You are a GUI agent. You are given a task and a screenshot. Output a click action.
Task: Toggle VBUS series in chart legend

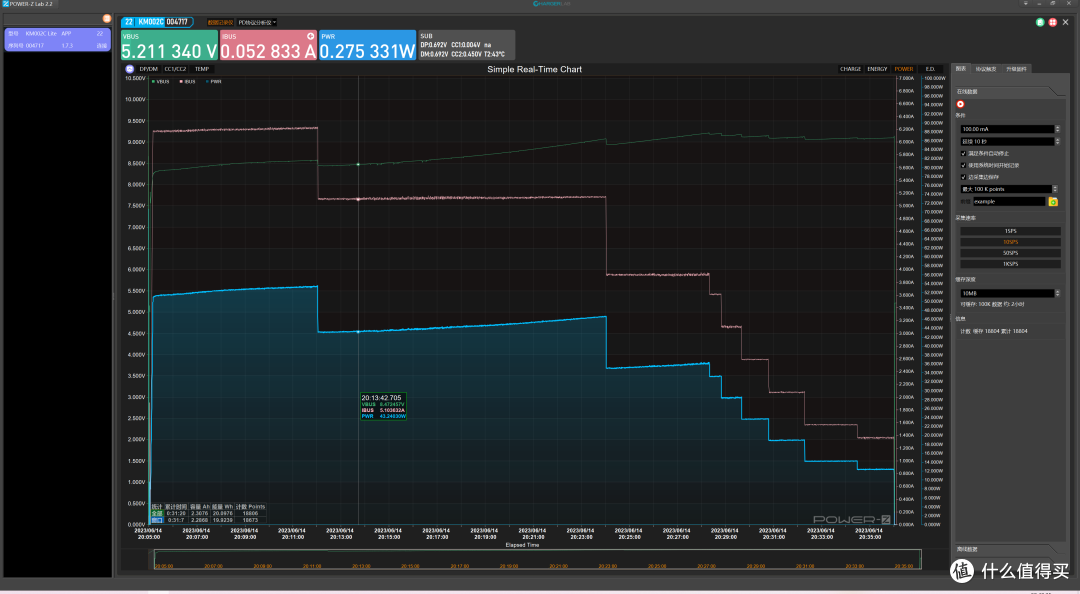point(160,81)
